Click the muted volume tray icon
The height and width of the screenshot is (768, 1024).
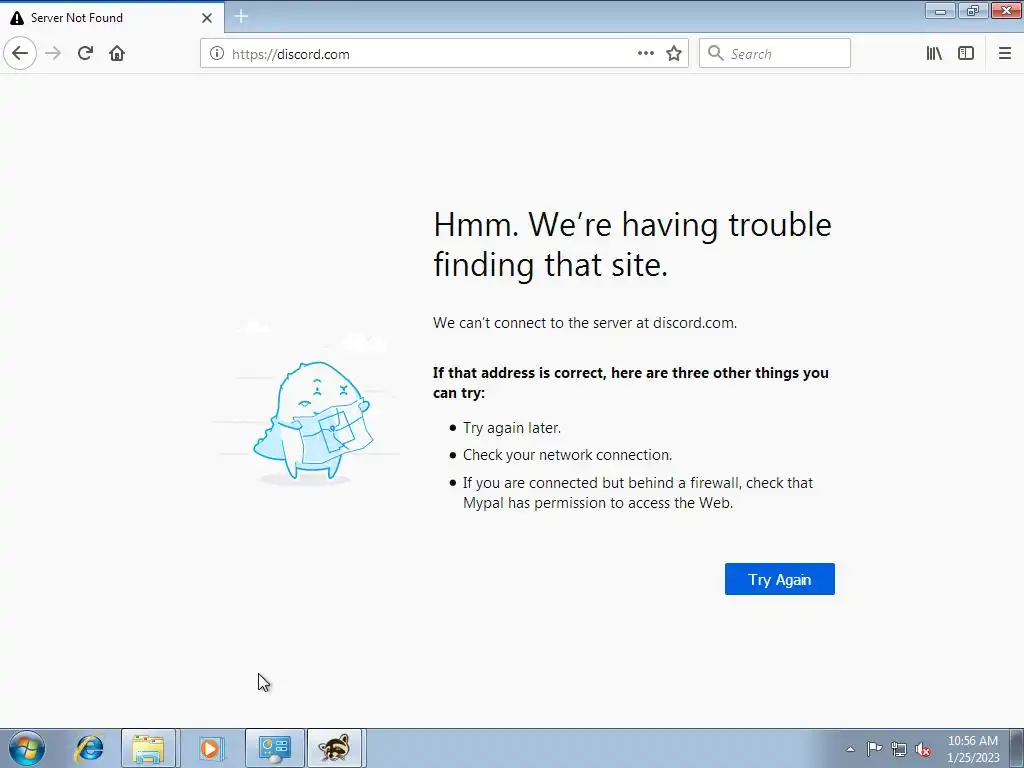[923, 749]
